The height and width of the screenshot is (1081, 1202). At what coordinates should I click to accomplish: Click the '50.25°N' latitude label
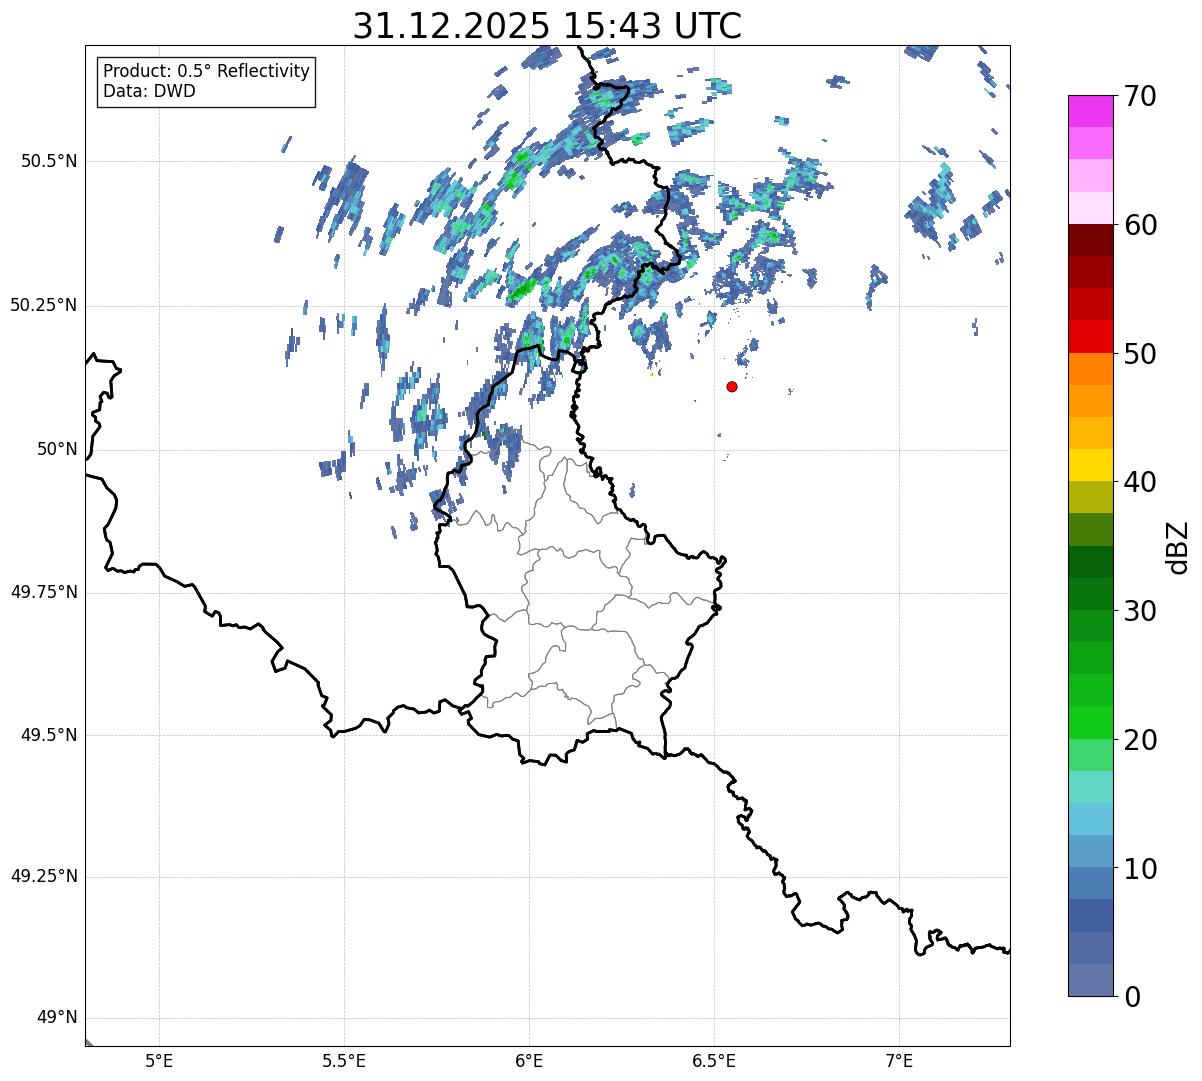click(x=43, y=305)
